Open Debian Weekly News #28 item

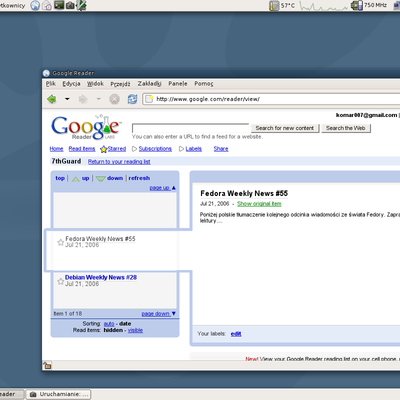click(101, 277)
